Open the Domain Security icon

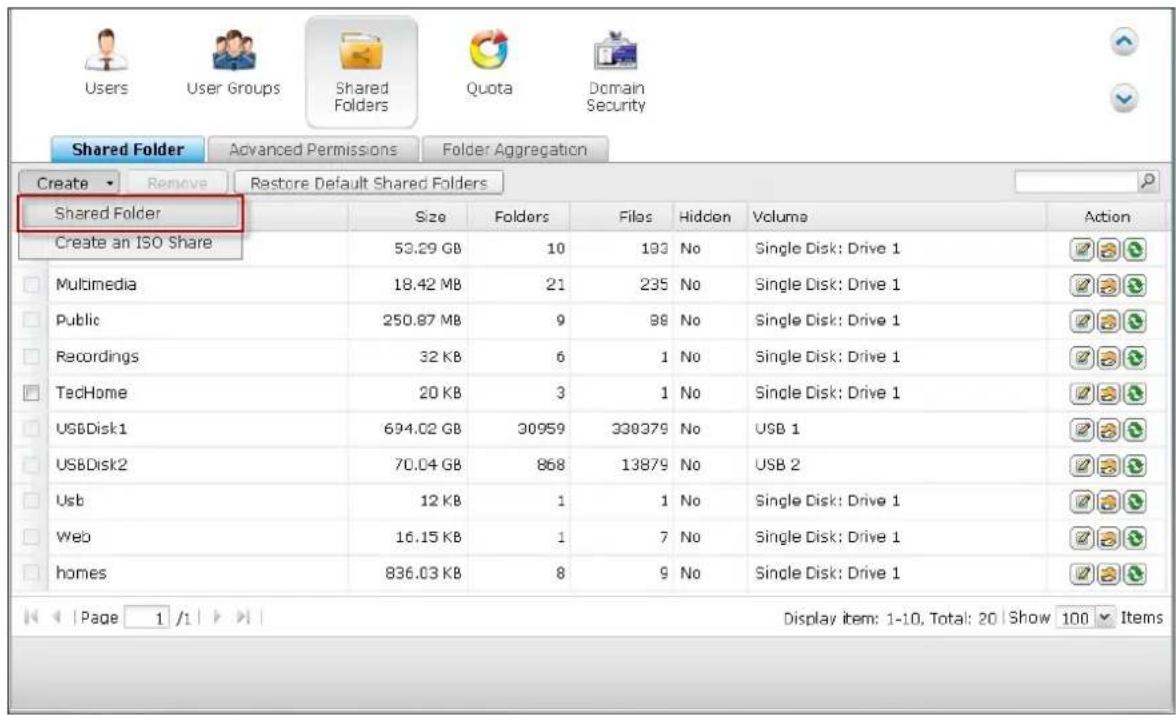[x=616, y=50]
